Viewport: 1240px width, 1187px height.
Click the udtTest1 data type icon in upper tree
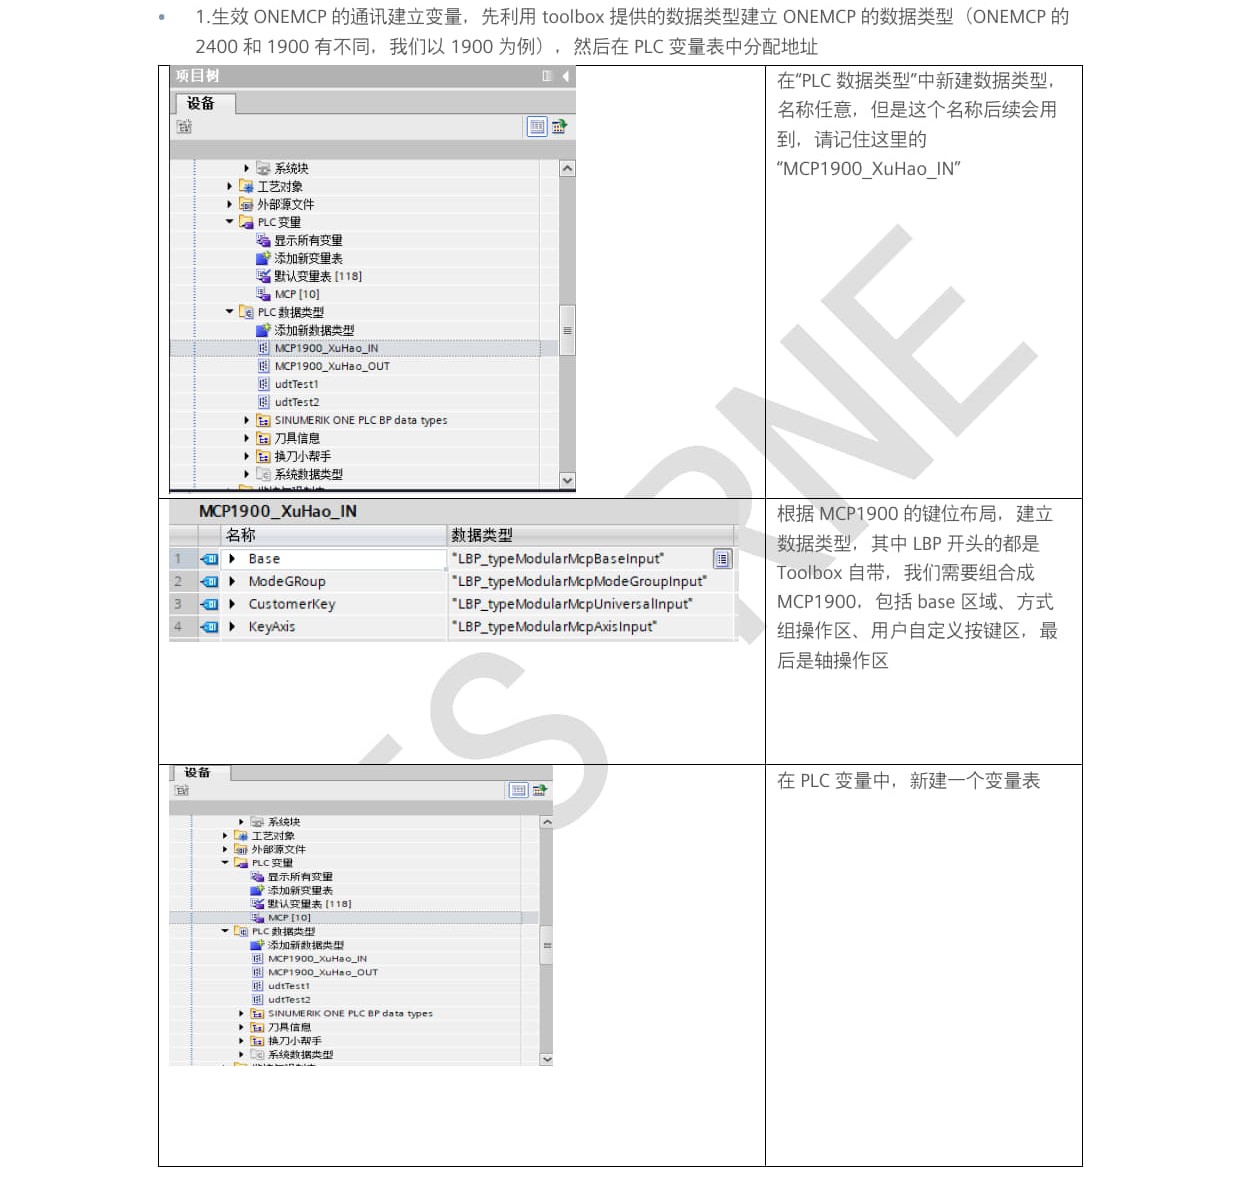tap(264, 384)
